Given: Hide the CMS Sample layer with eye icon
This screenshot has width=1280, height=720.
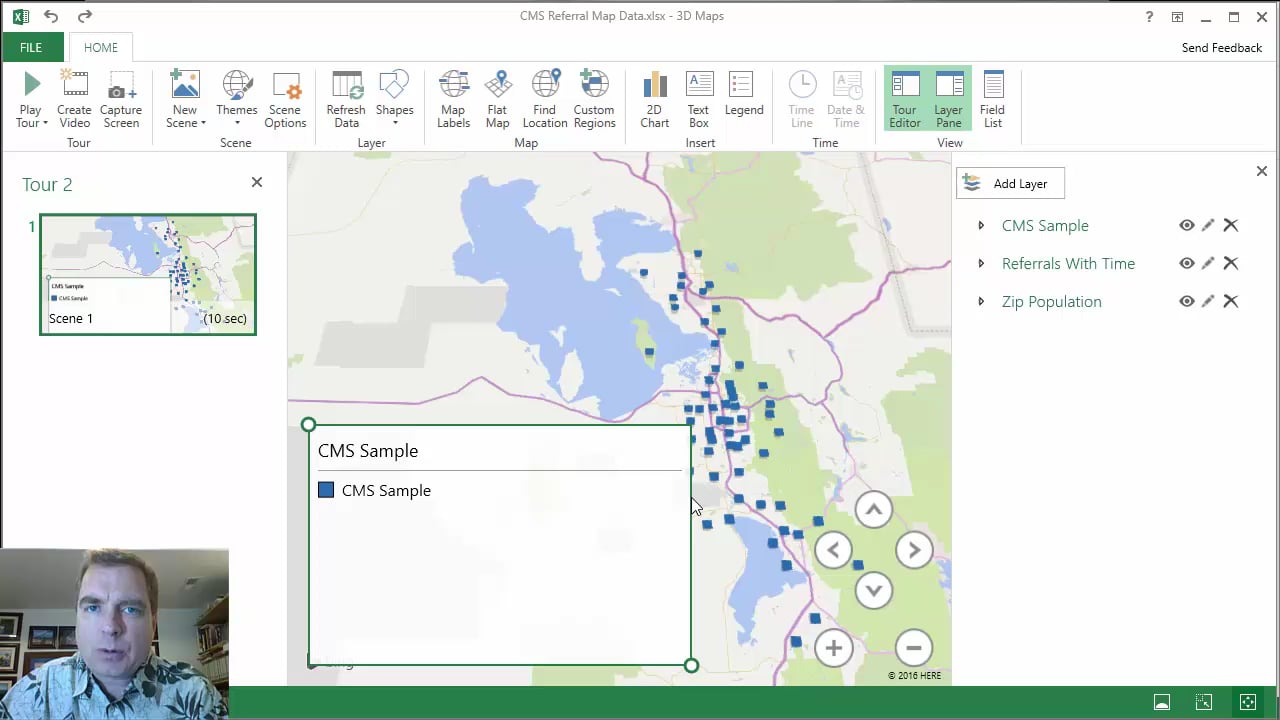Looking at the screenshot, I should click(1186, 226).
